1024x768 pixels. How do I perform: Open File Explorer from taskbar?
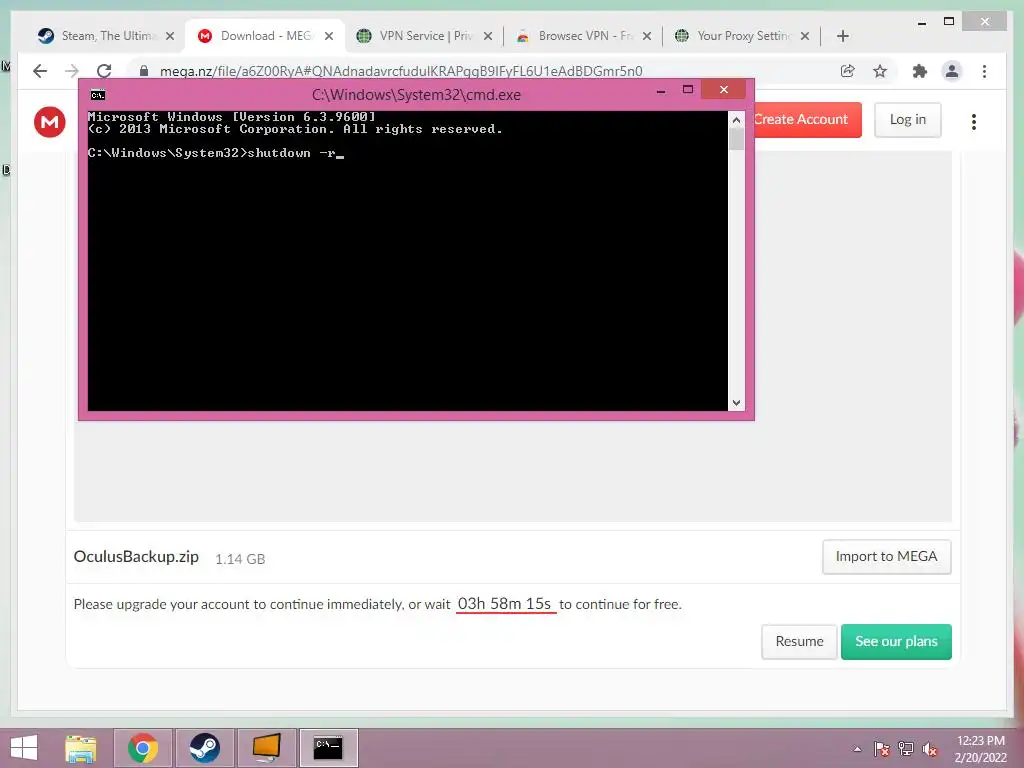point(81,748)
